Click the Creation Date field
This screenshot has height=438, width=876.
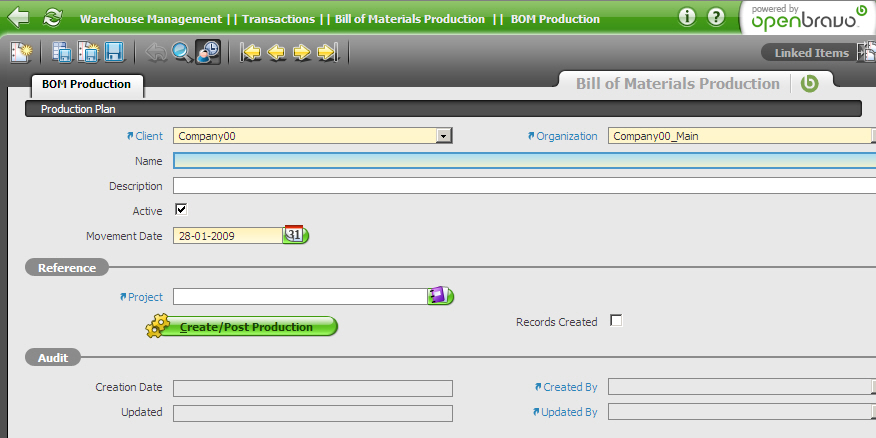coord(313,388)
